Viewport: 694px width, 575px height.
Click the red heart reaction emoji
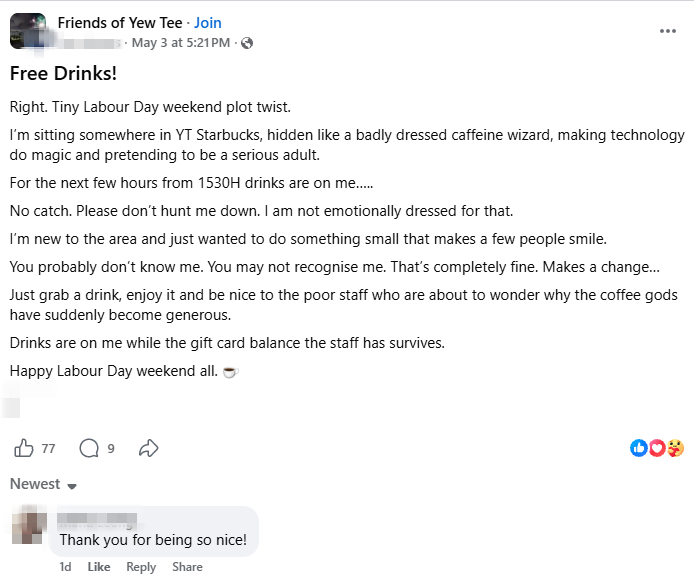pyautogui.click(x=657, y=448)
